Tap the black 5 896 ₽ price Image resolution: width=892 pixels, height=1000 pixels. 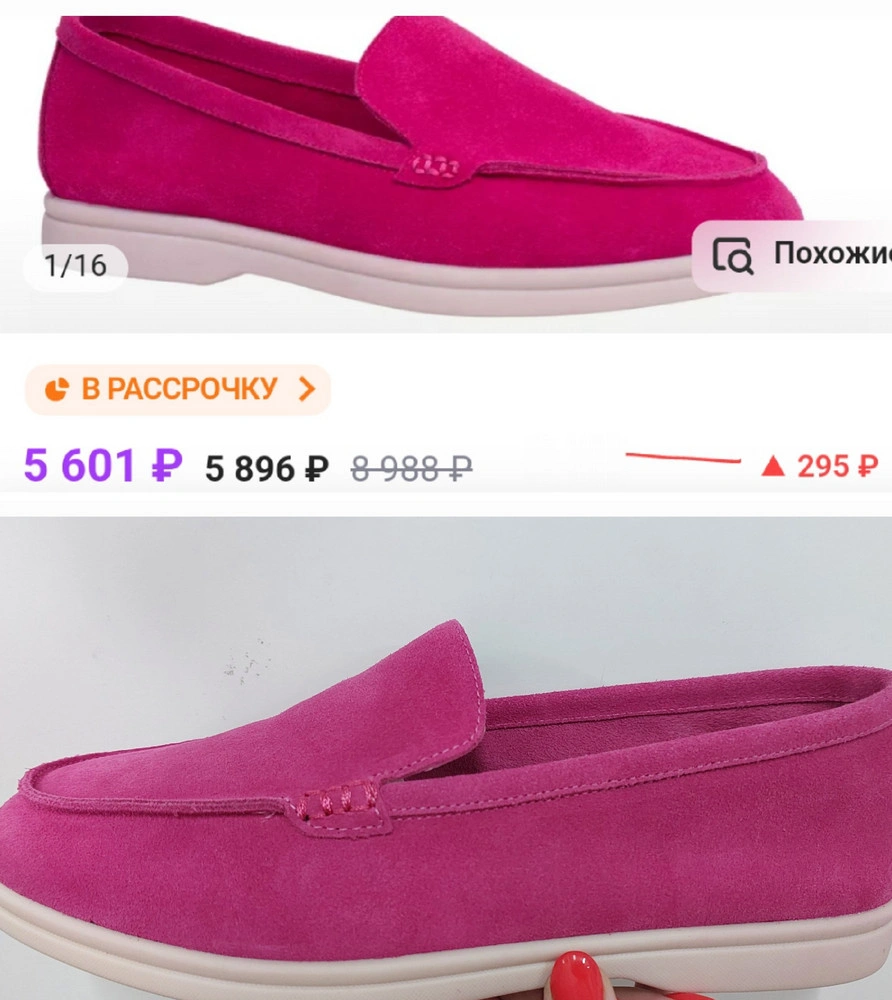tap(267, 469)
